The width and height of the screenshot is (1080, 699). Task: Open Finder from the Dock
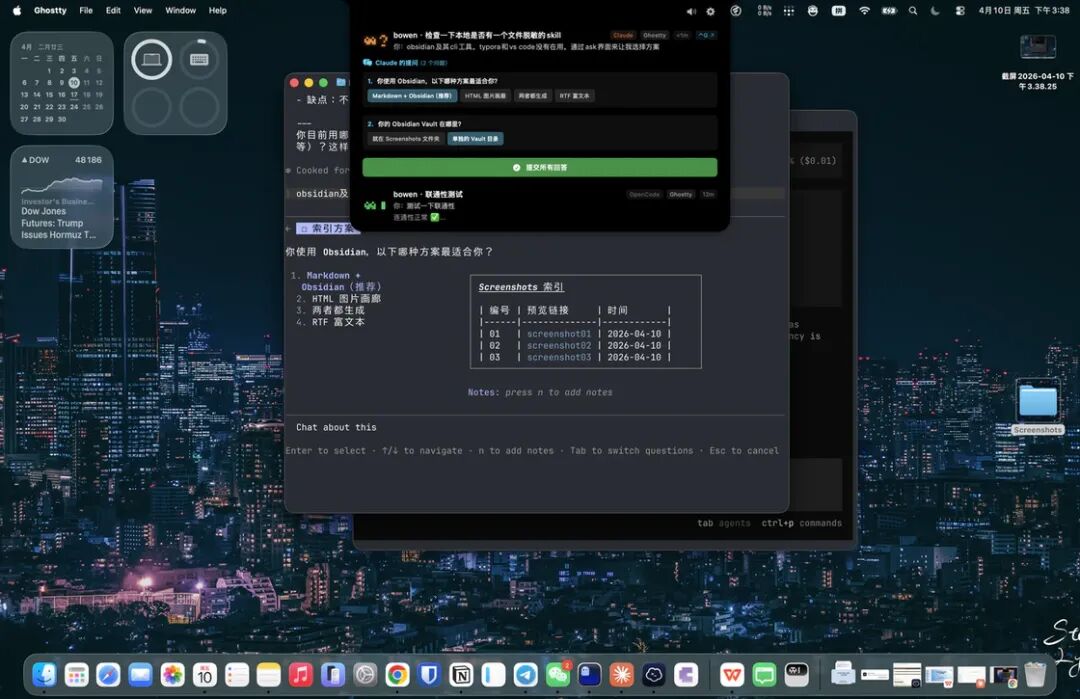tap(44, 675)
